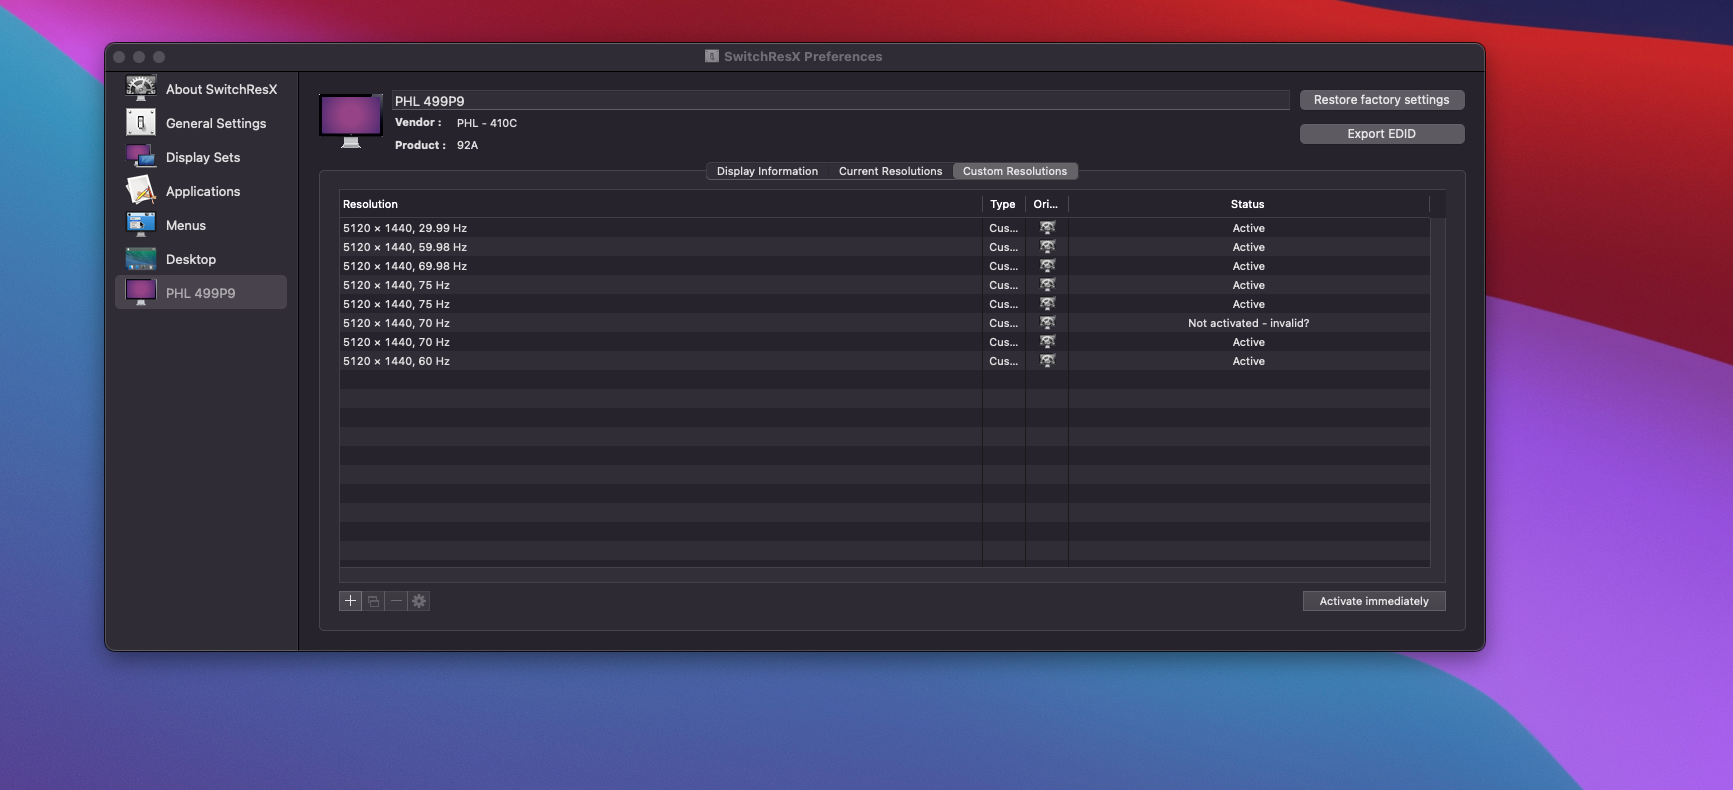Close the SwitchResX Preferences window
The image size is (1733, 790).
pyautogui.click(x=119, y=57)
